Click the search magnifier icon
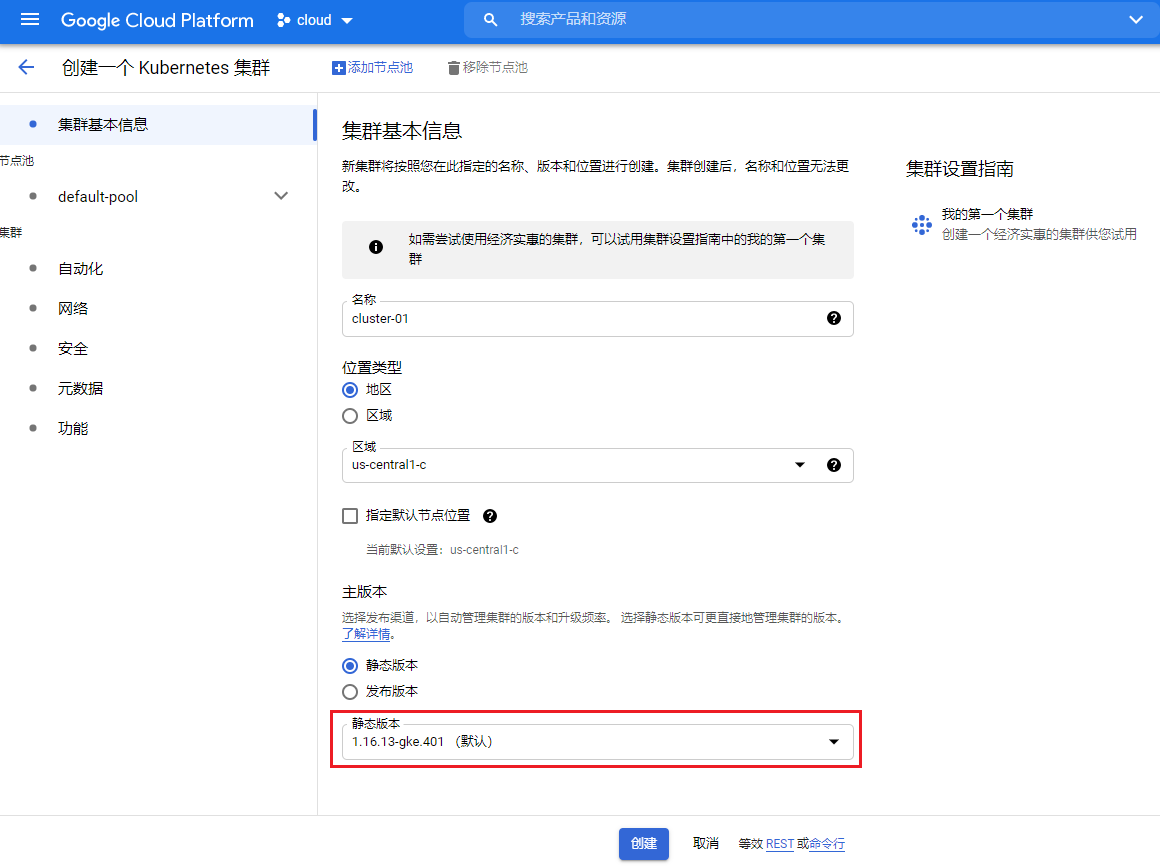The image size is (1160, 866). pyautogui.click(x=490, y=19)
